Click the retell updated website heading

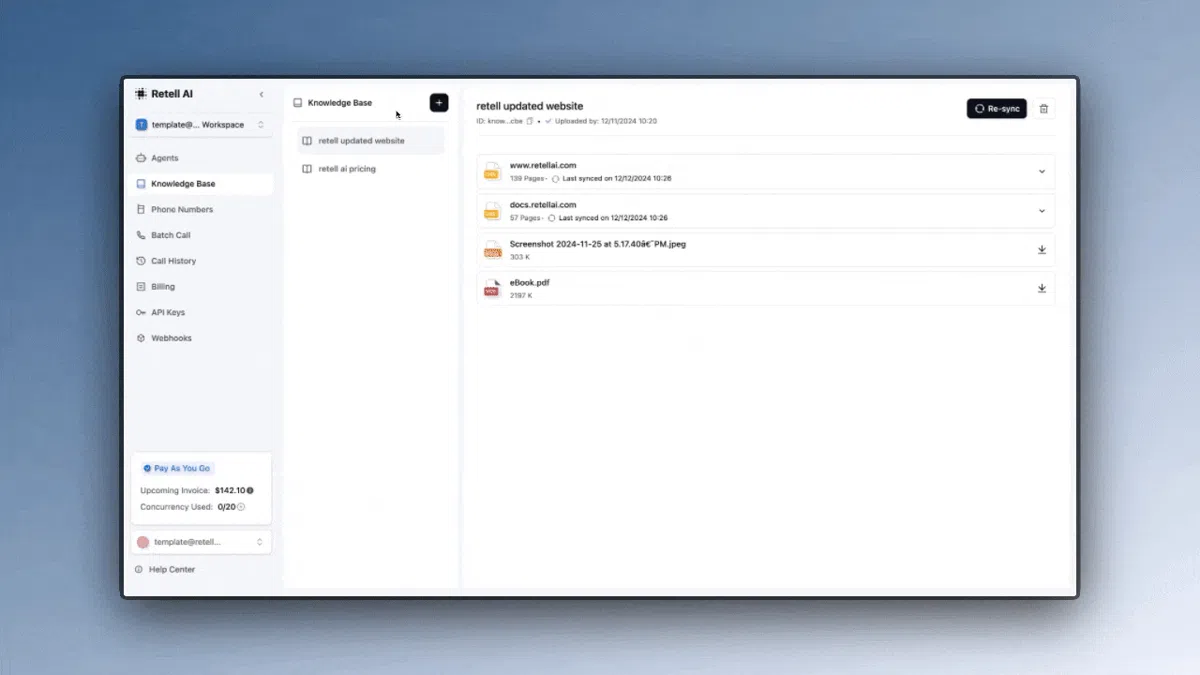[530, 106]
